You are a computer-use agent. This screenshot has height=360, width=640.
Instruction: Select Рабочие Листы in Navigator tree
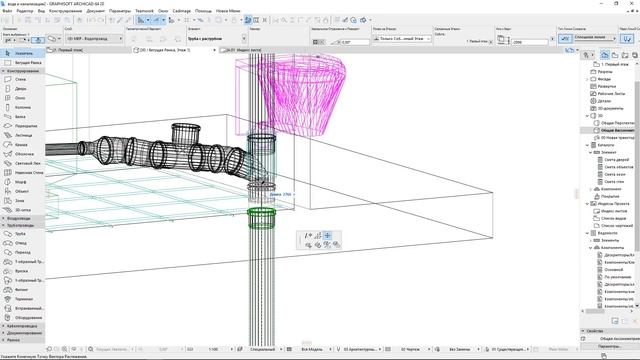pyautogui.click(x=608, y=93)
